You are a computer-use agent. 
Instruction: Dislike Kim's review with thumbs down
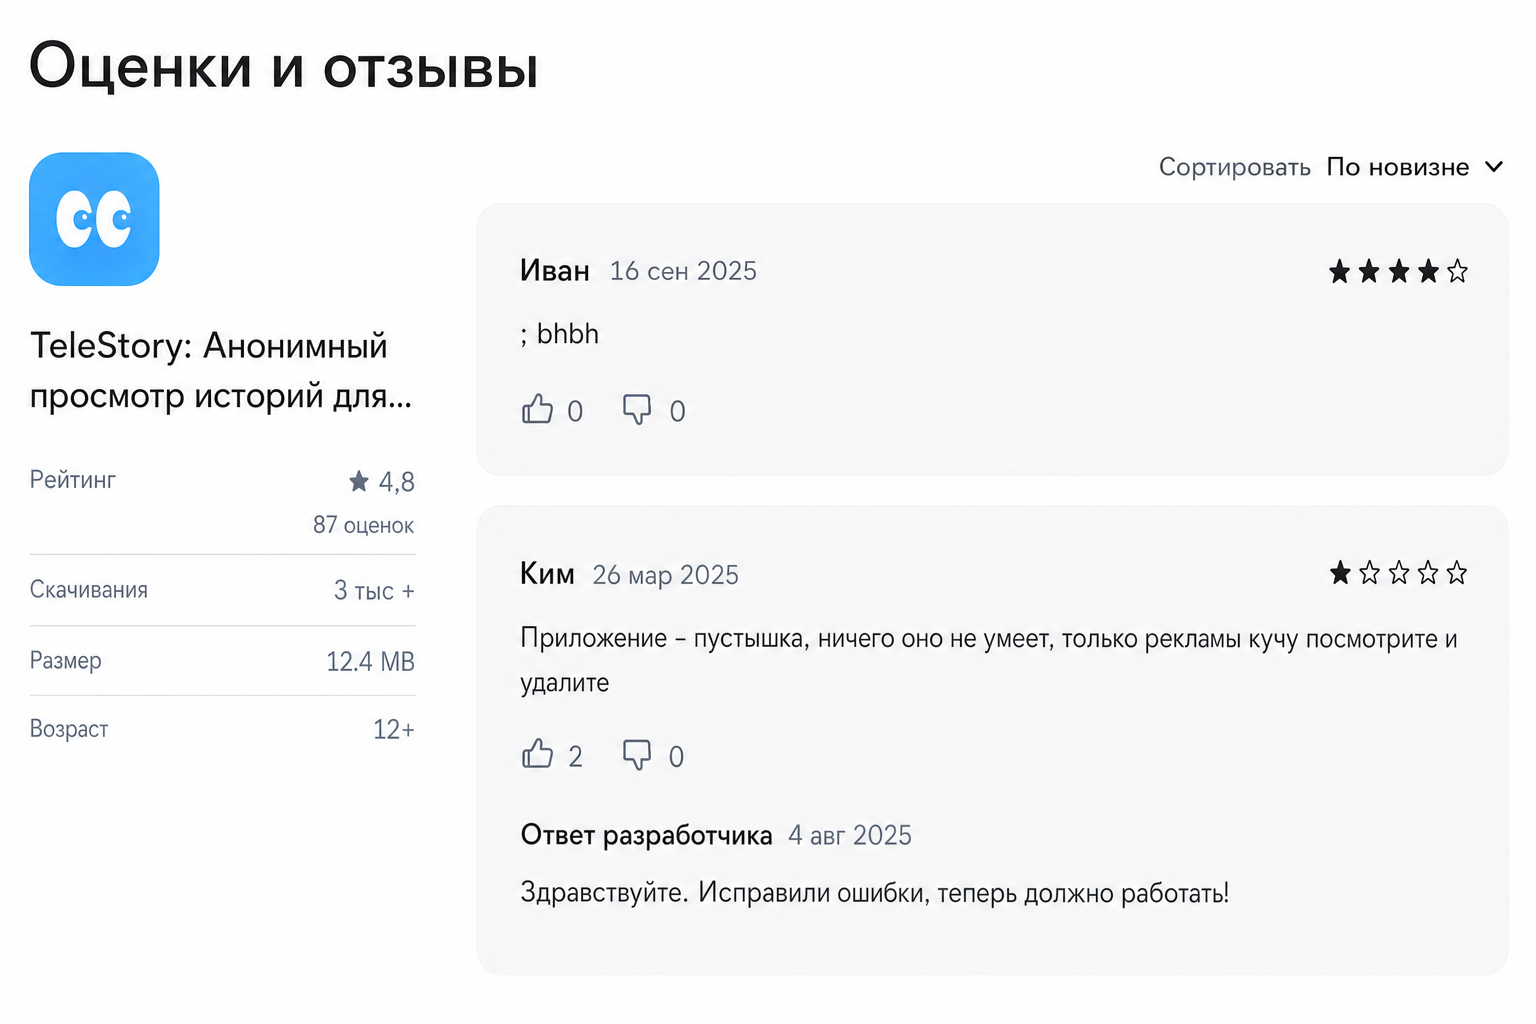click(637, 755)
